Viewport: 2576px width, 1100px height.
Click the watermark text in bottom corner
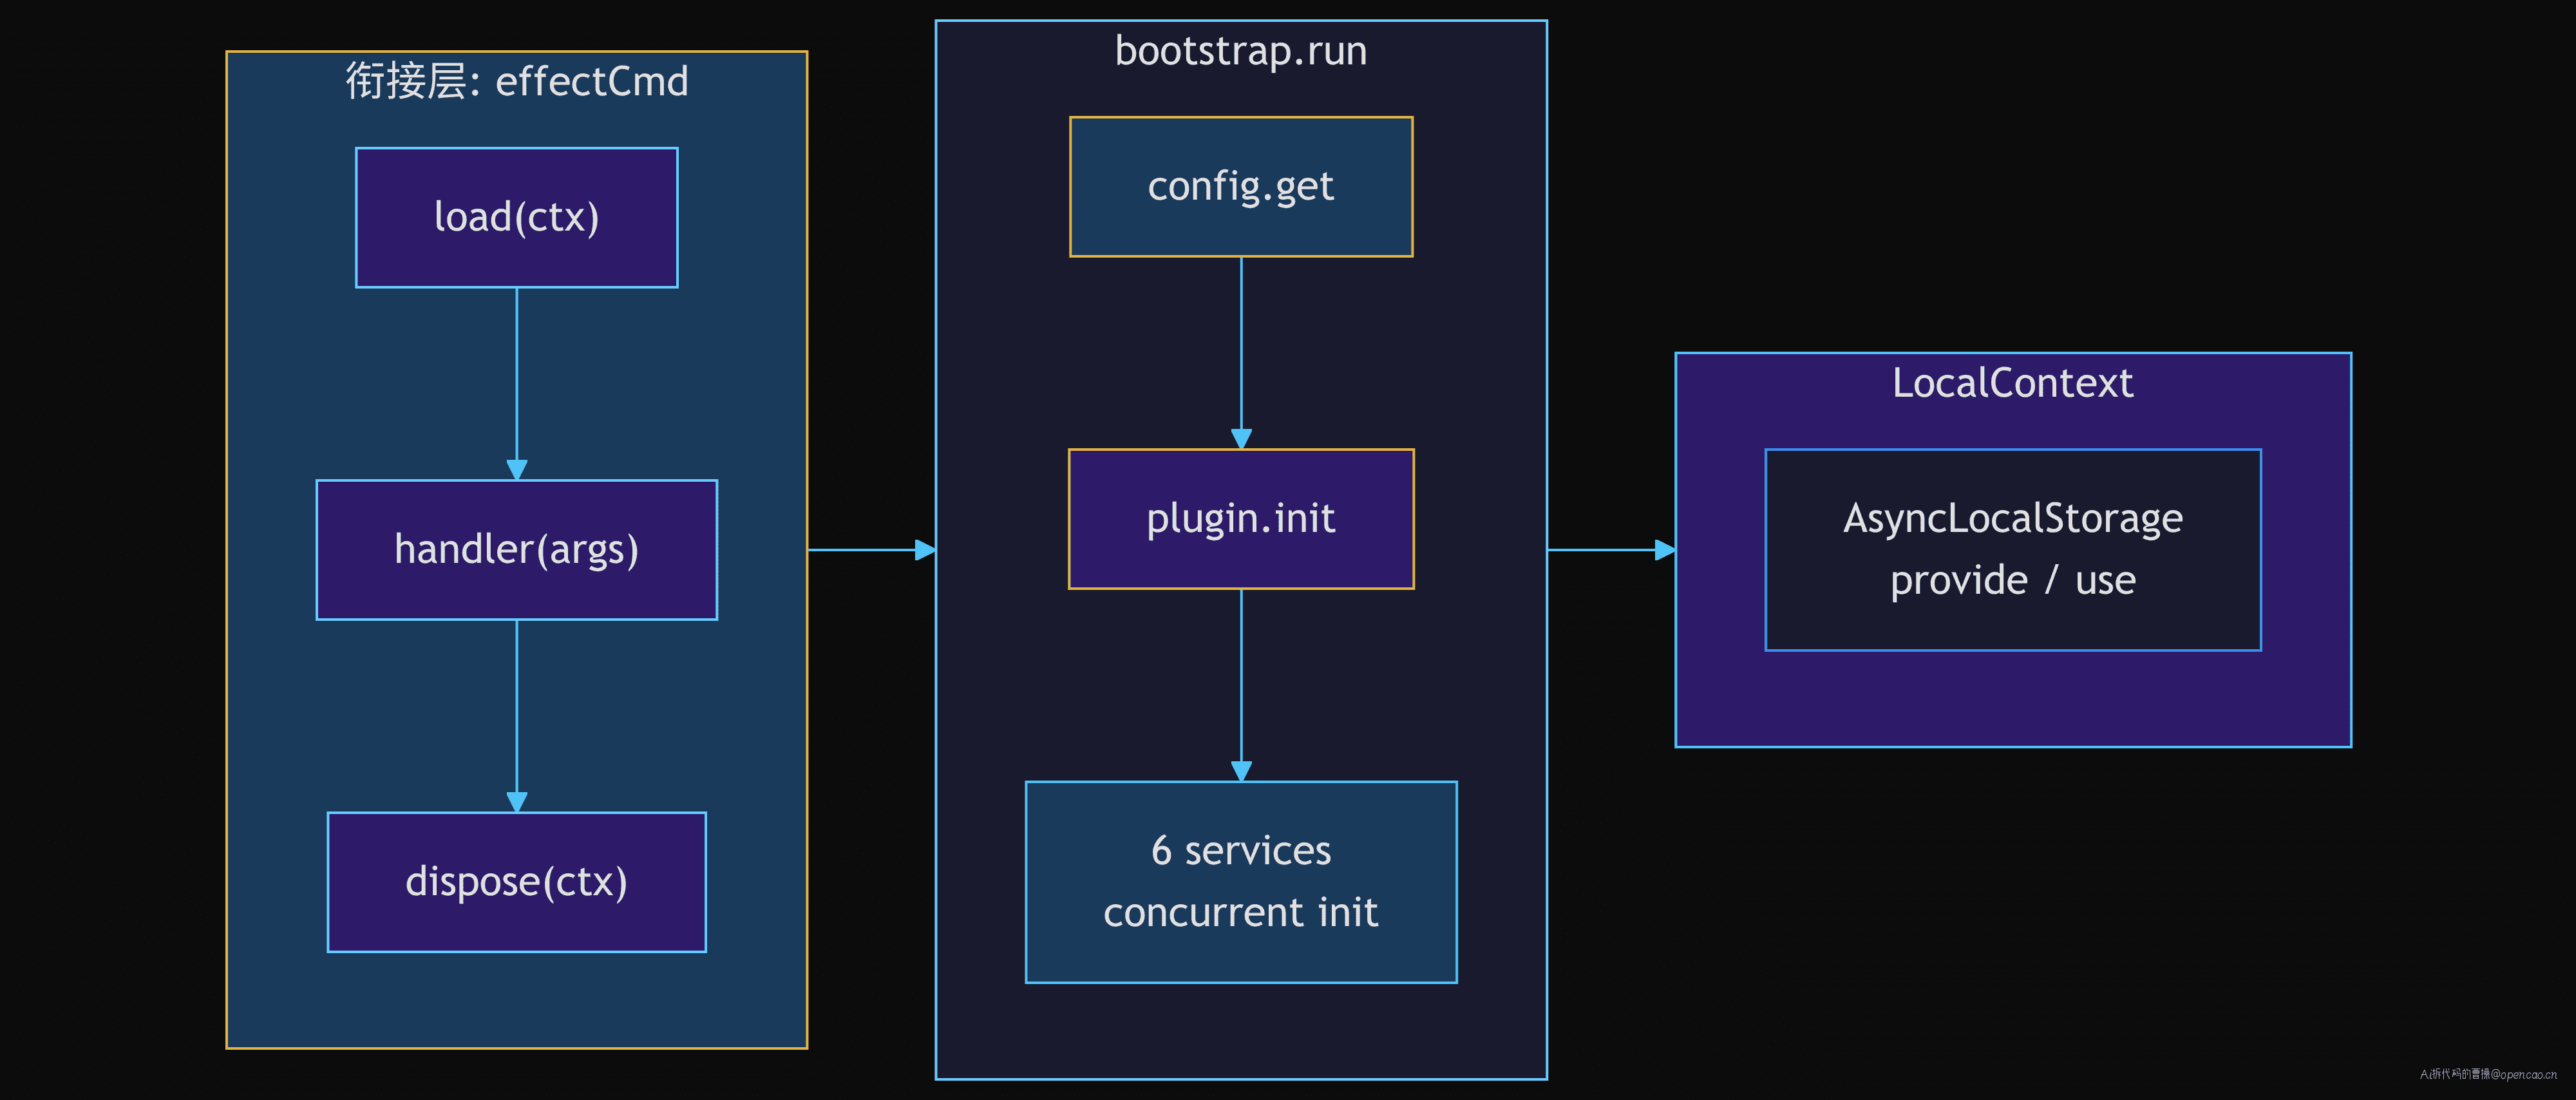pos(2488,1074)
